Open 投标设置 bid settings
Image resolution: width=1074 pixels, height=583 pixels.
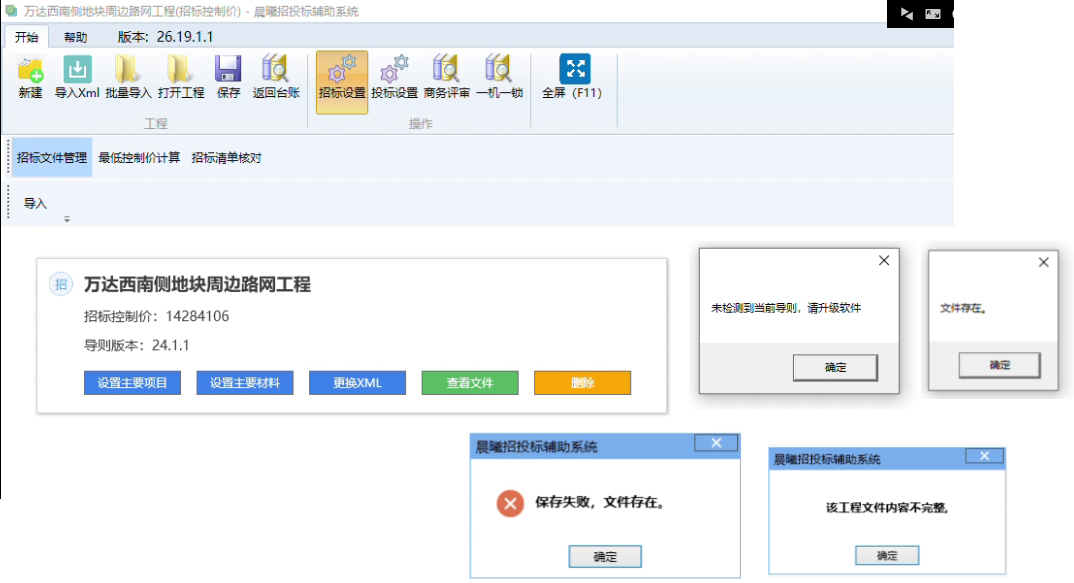(394, 70)
